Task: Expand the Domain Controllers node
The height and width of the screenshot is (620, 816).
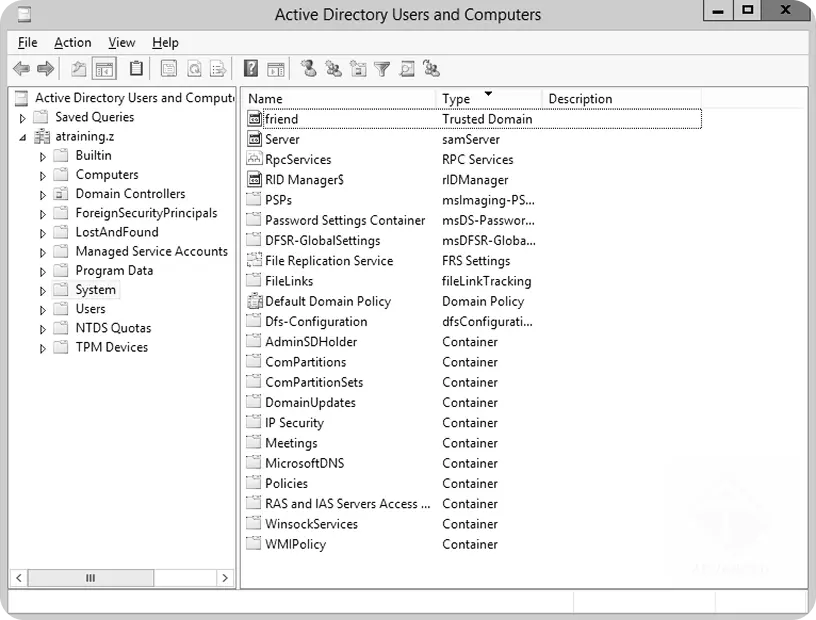Action: point(43,195)
